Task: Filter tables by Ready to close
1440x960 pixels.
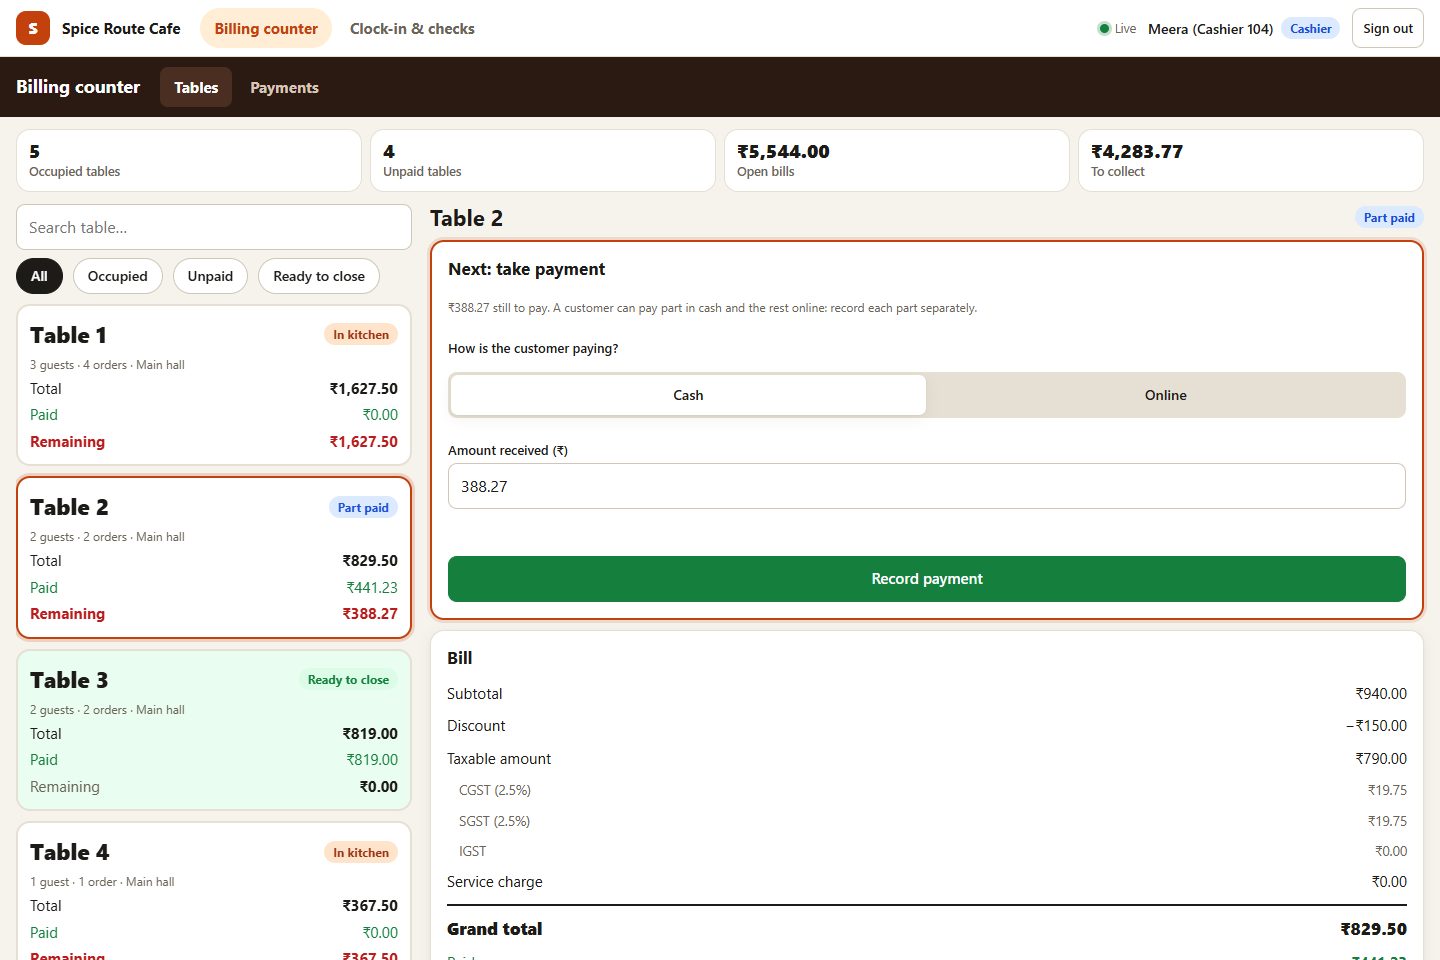Action: click(x=319, y=276)
